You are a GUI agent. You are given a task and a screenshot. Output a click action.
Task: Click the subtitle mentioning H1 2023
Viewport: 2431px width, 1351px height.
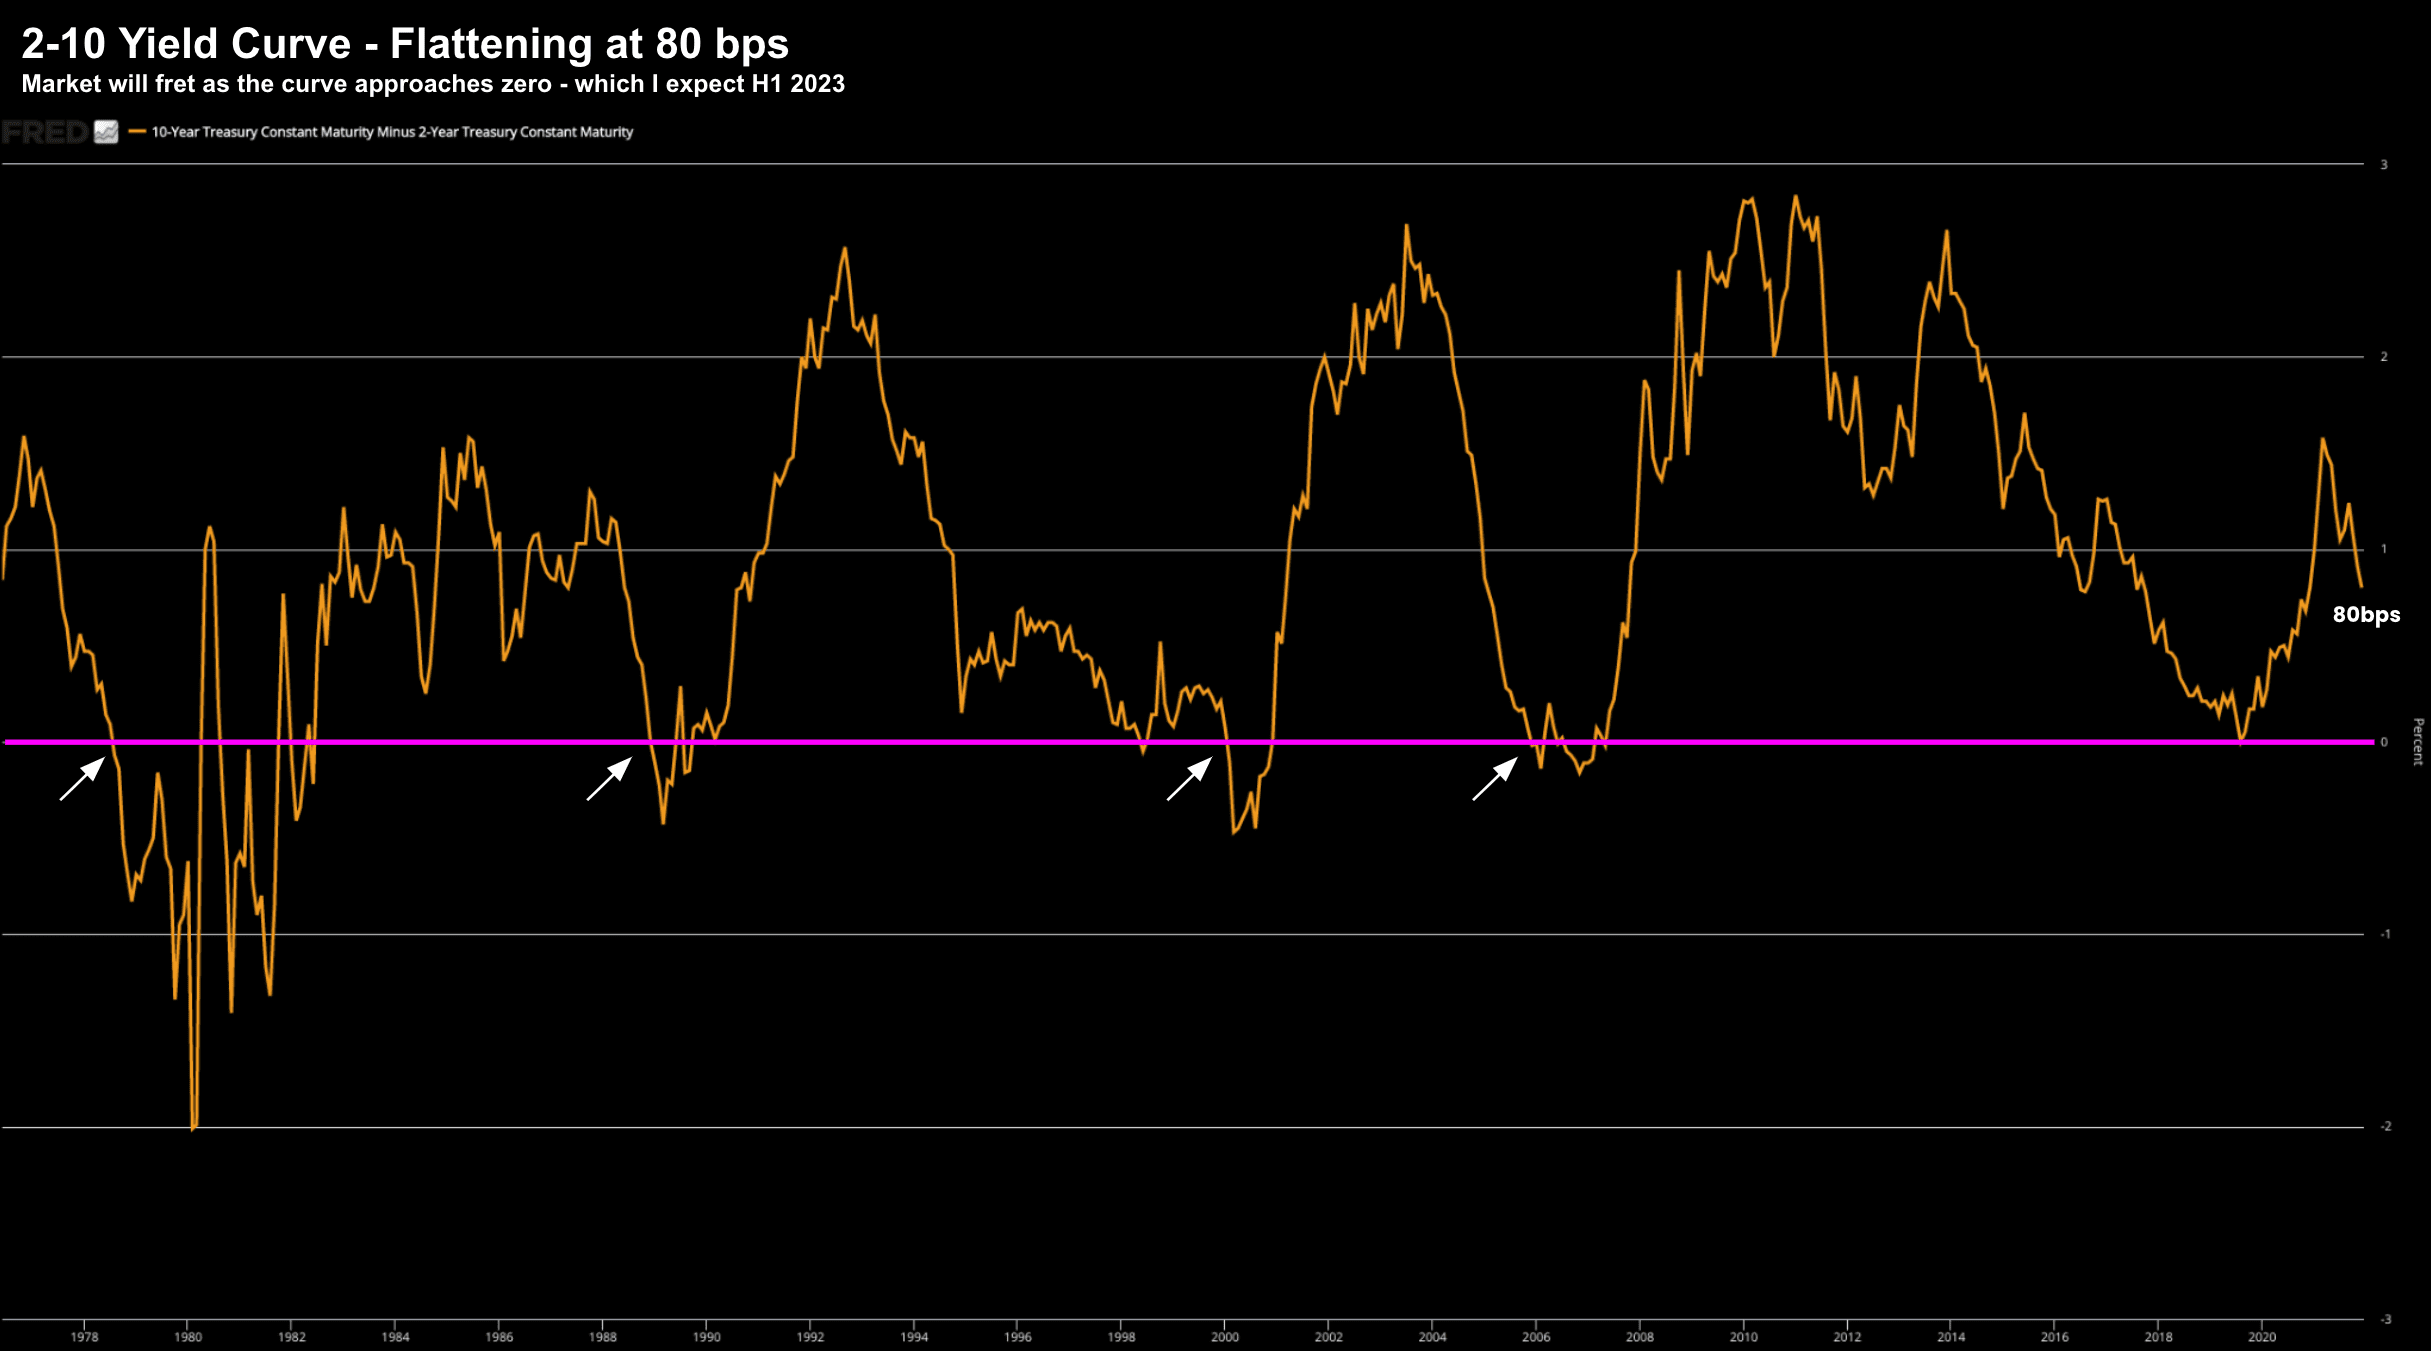pos(433,84)
